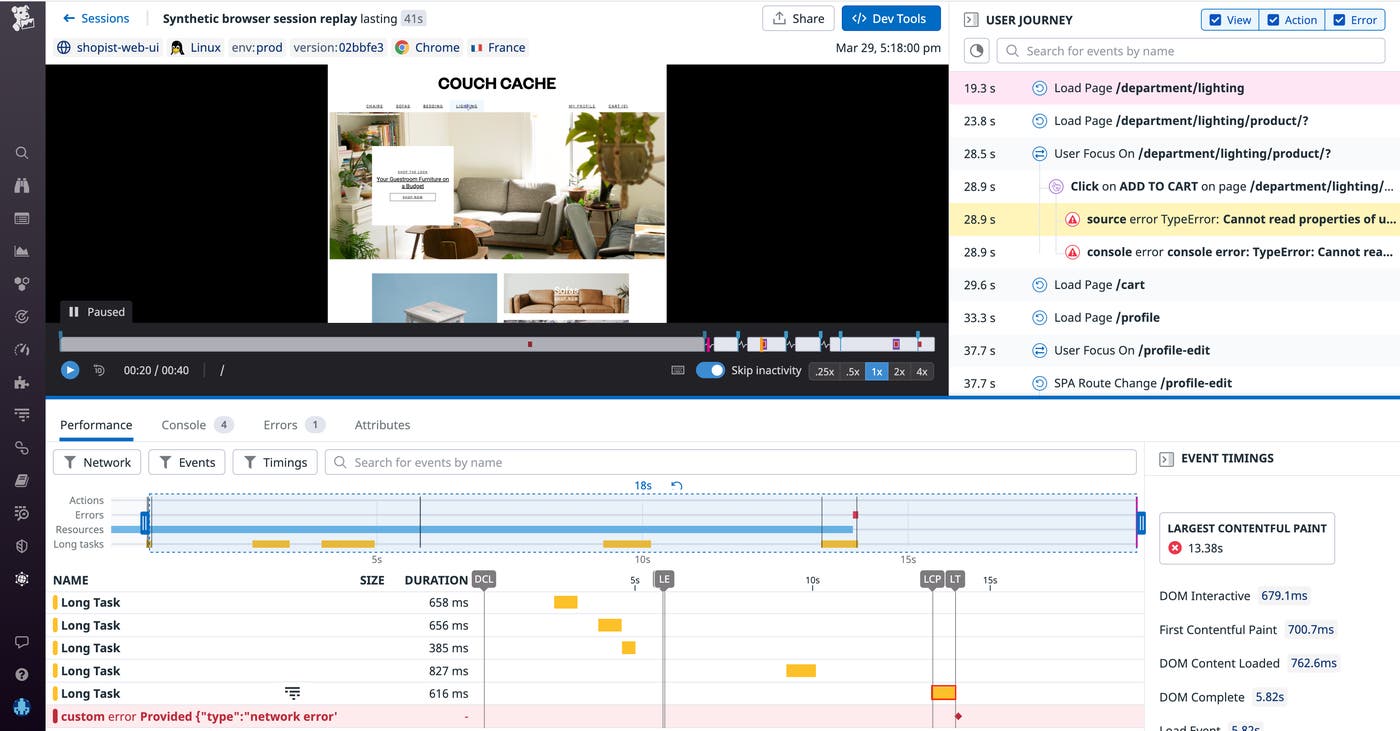Click the Datadog logo at top left
This screenshot has height=731, width=1400.
[x=22, y=18]
